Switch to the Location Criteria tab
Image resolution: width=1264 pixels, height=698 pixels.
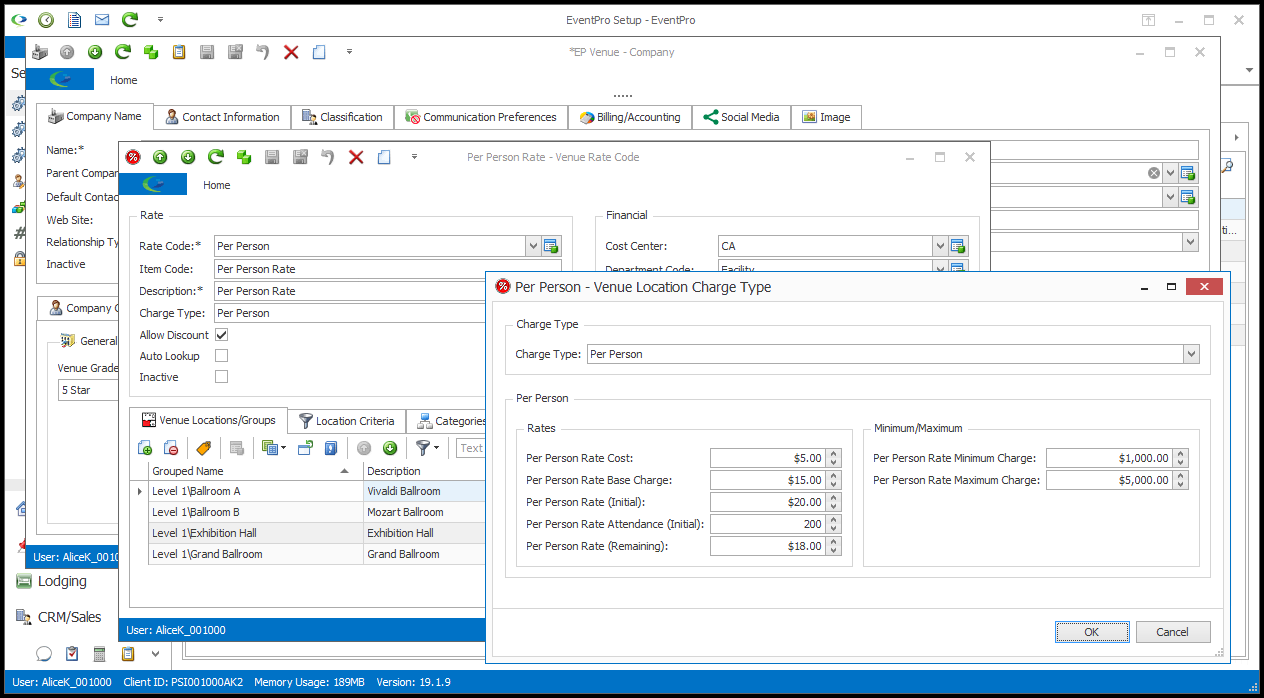pos(347,421)
